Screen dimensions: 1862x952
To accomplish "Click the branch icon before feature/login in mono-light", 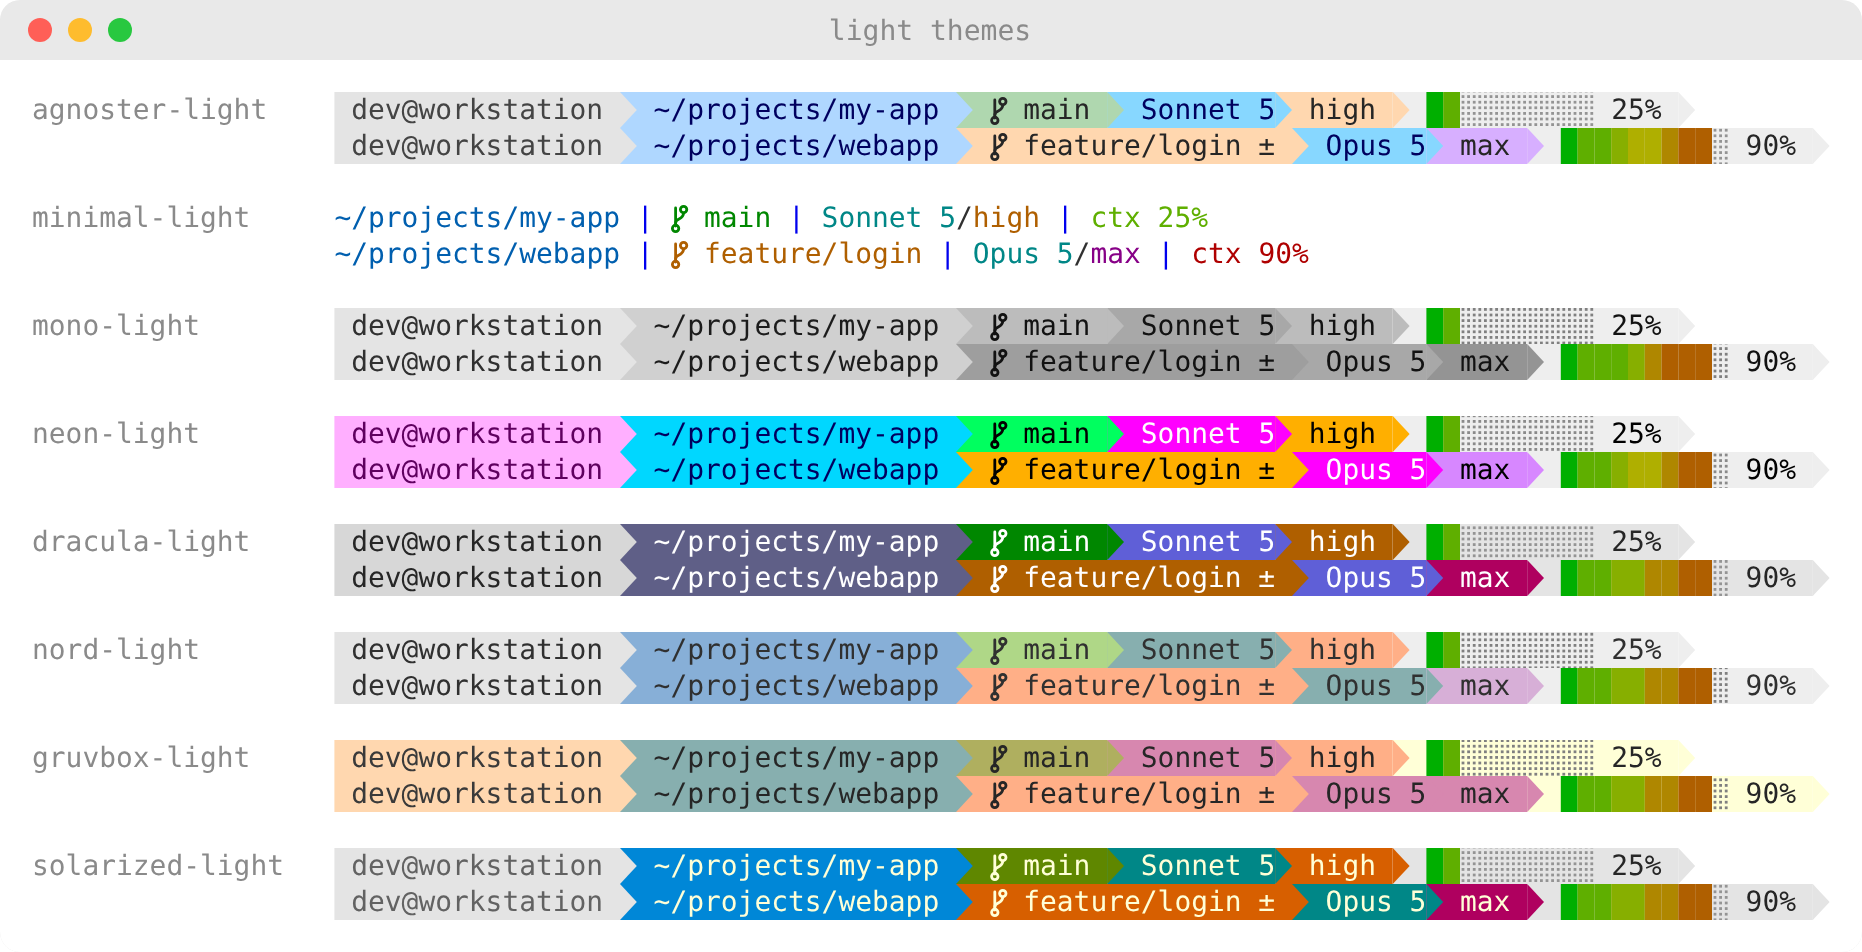I will click(x=998, y=362).
